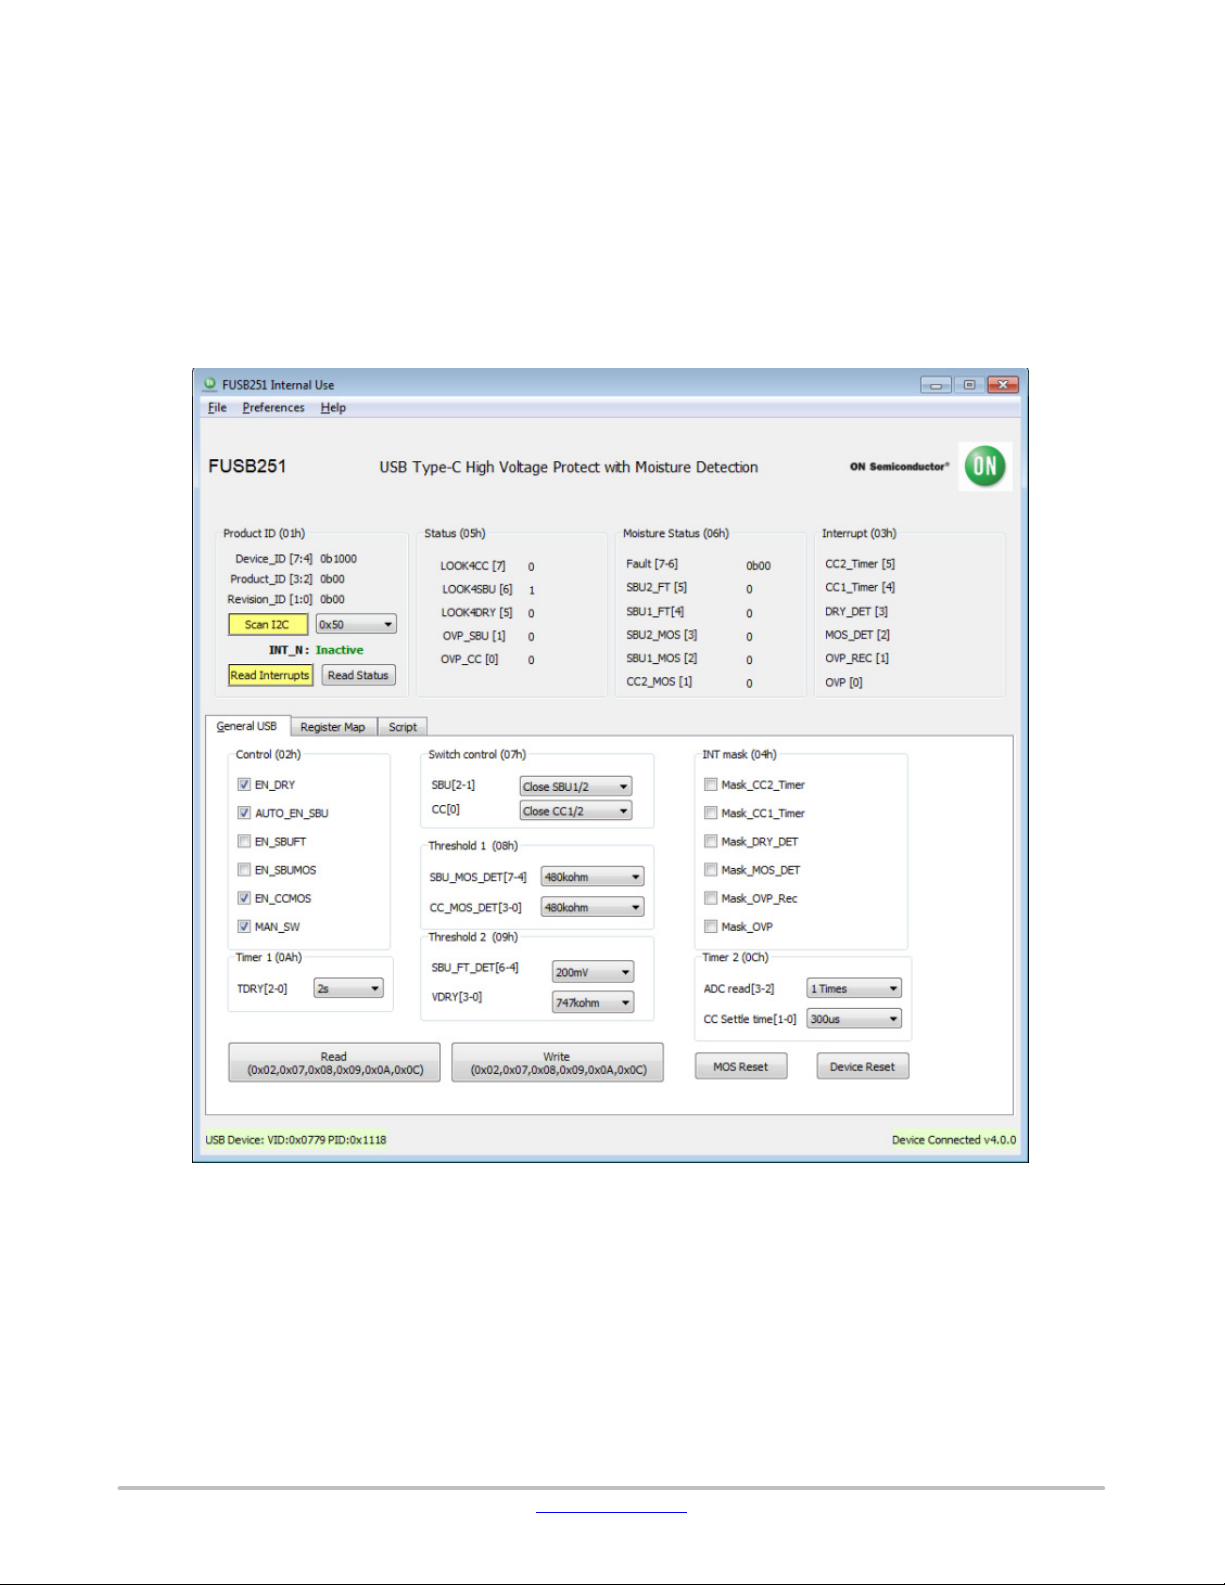Check the EN_SBUMOS option
1225x1585 pixels.
244,870
